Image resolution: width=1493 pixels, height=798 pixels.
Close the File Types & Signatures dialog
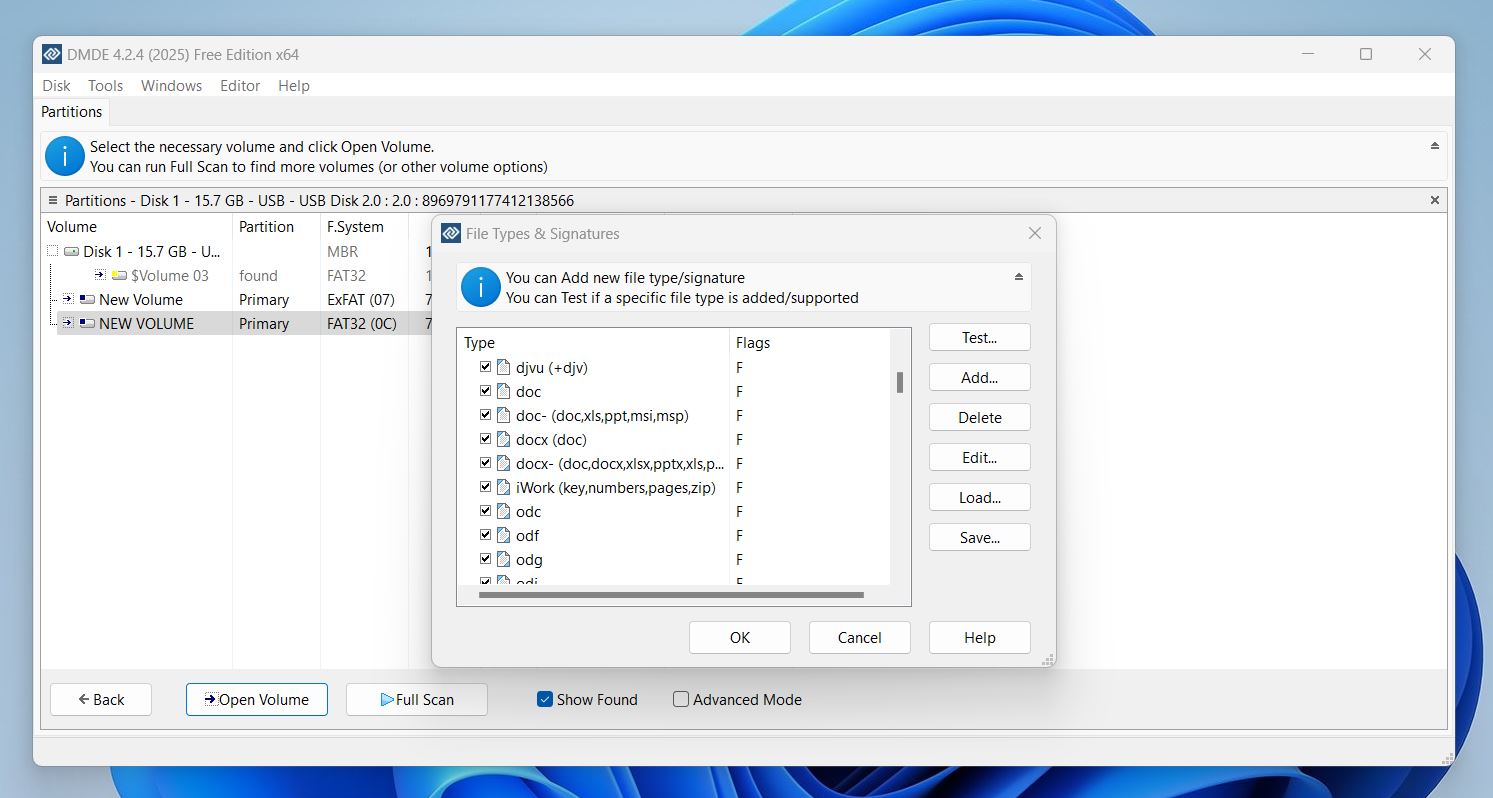1035,233
